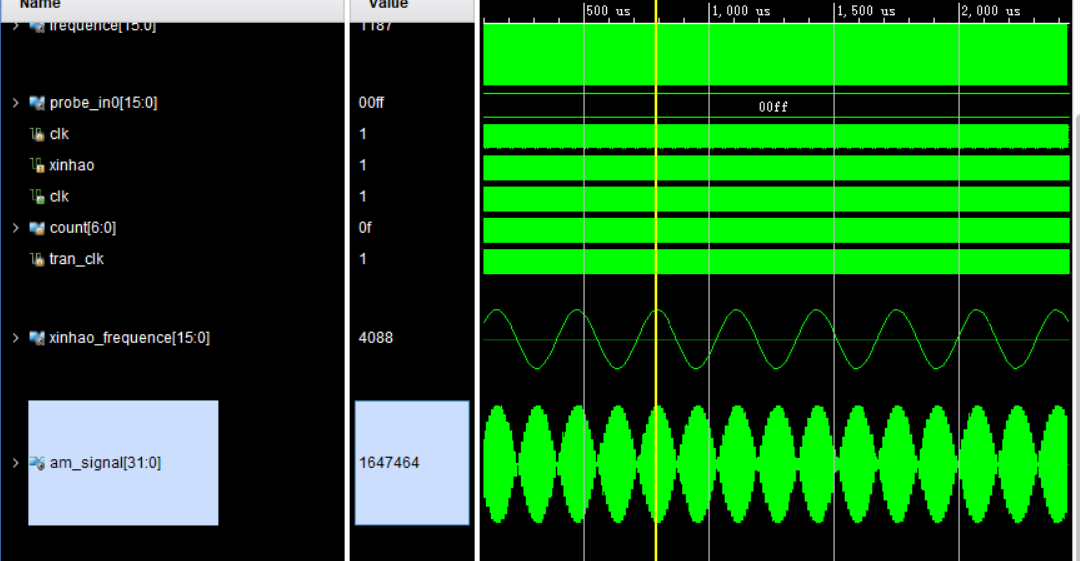
Task: Click the clk signal icon directly above xinhao
Action: click(x=37, y=134)
